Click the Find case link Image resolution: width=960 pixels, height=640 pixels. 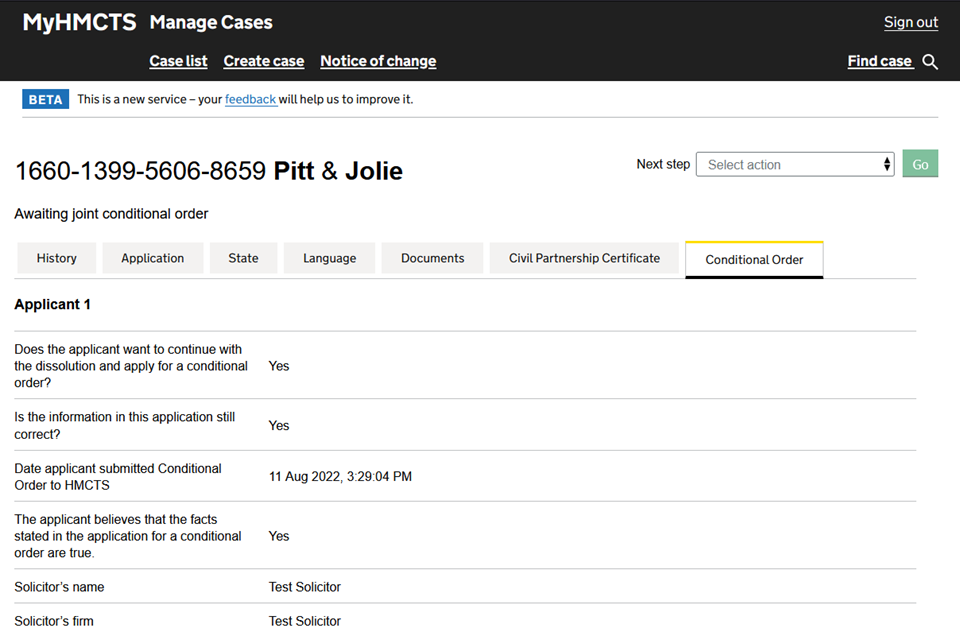[879, 61]
